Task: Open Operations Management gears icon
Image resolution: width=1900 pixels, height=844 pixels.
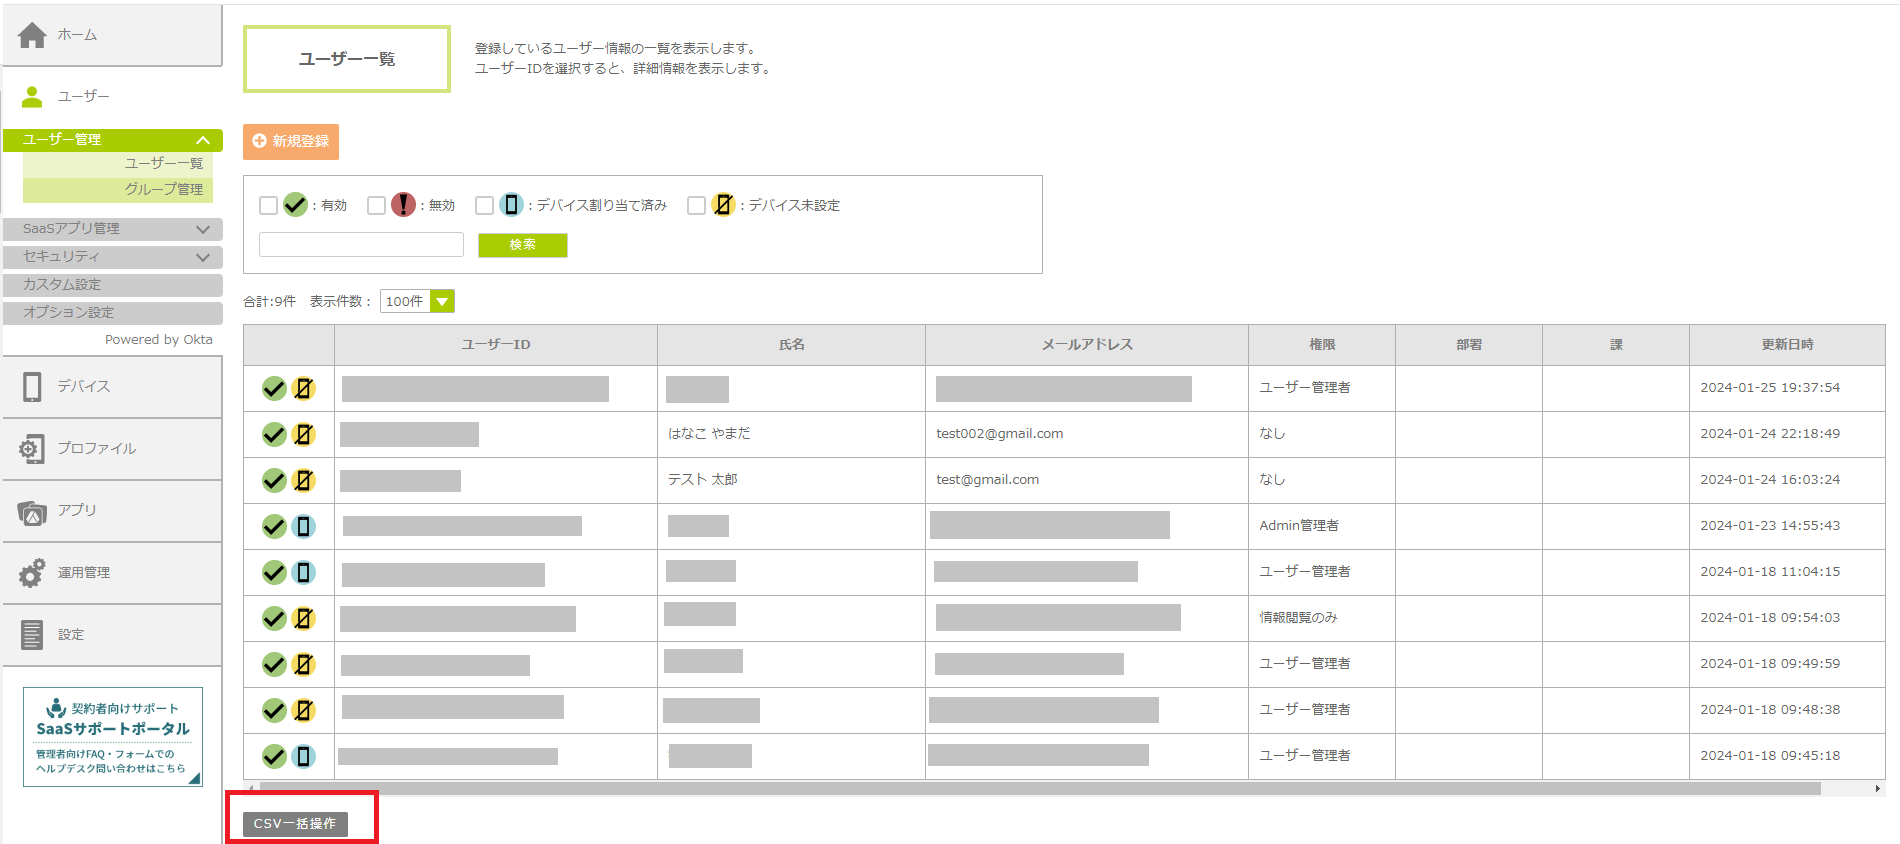Action: [x=32, y=573]
